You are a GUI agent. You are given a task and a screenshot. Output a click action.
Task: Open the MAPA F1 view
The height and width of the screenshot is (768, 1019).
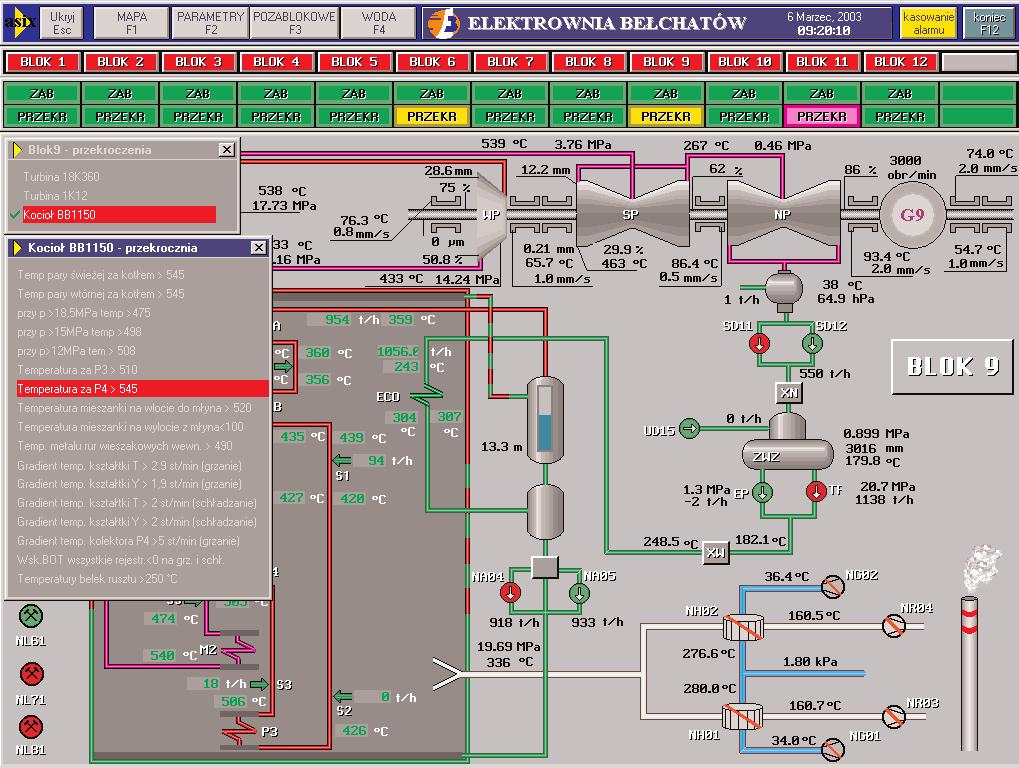coord(132,23)
